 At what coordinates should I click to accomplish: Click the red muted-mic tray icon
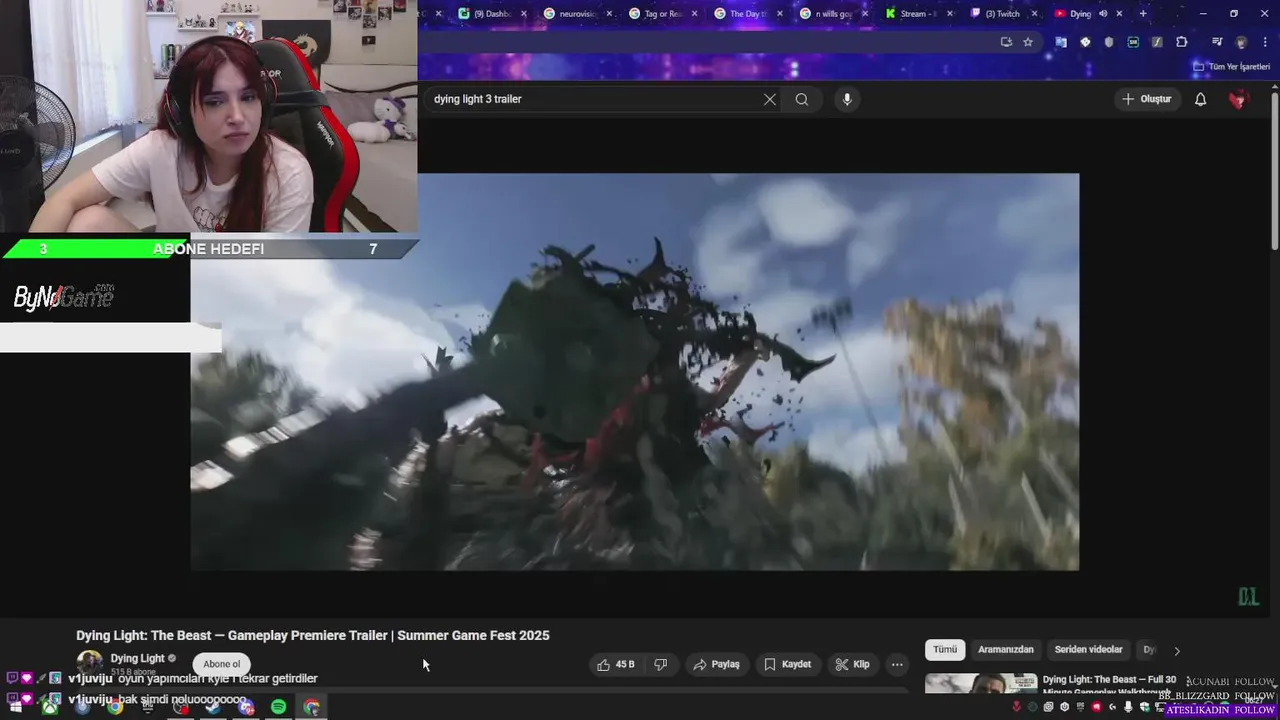1017,707
